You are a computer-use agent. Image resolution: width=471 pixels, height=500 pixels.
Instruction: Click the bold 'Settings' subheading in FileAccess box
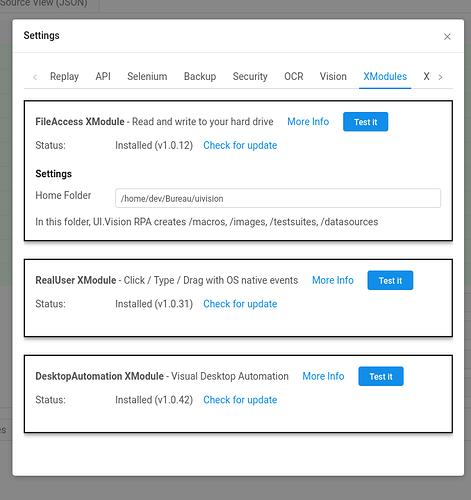pos(53,174)
